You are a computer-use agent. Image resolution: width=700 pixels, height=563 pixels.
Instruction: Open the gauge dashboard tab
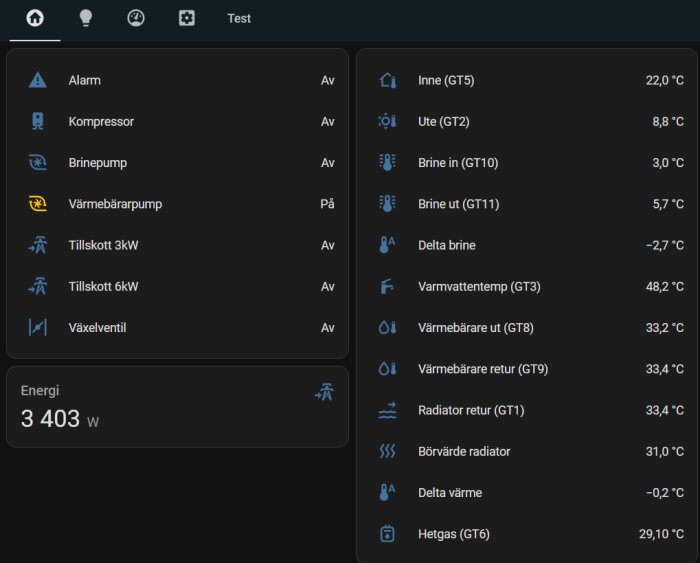[x=136, y=18]
